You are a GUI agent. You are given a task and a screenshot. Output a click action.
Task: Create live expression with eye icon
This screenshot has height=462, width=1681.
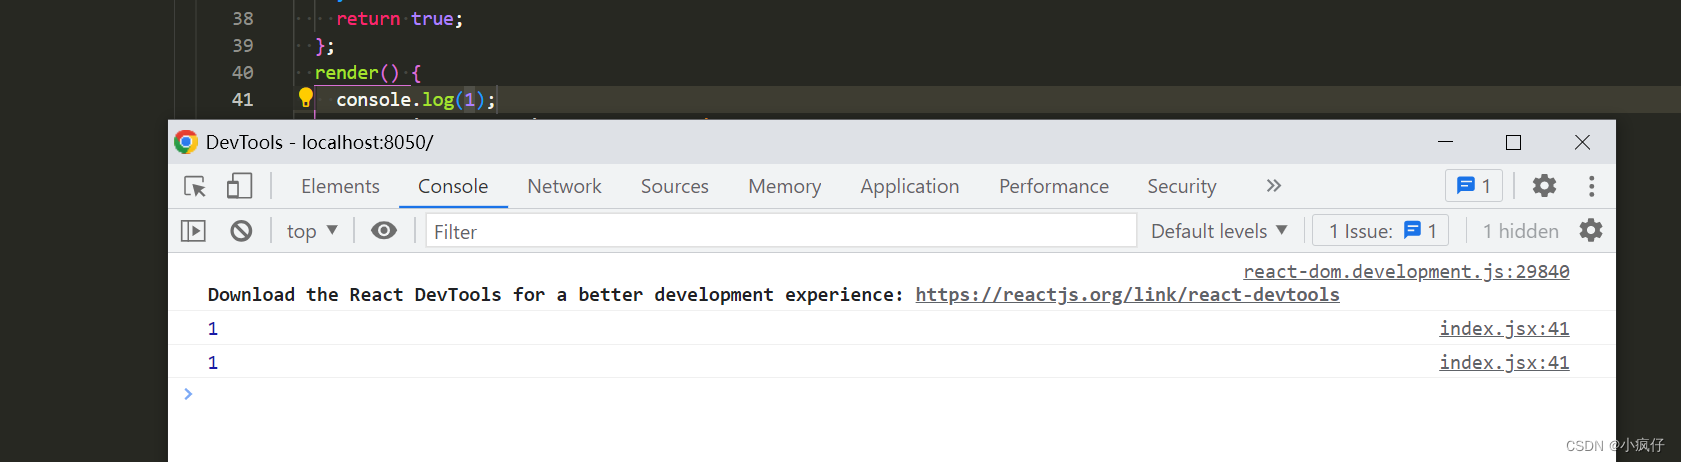(384, 231)
